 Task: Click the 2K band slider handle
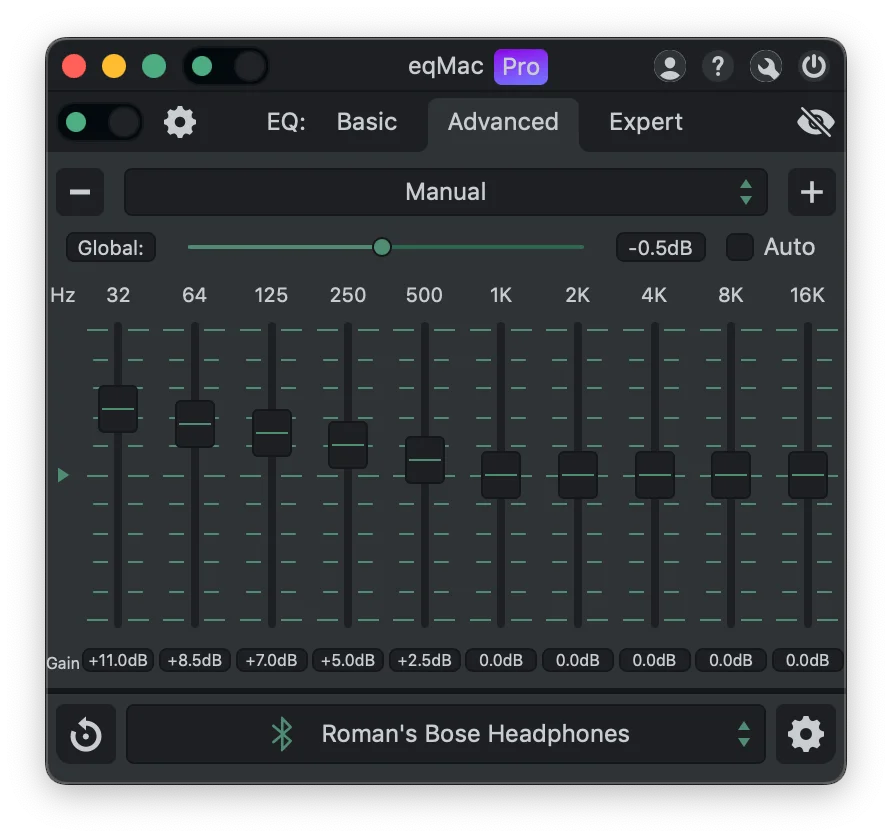tap(578, 474)
